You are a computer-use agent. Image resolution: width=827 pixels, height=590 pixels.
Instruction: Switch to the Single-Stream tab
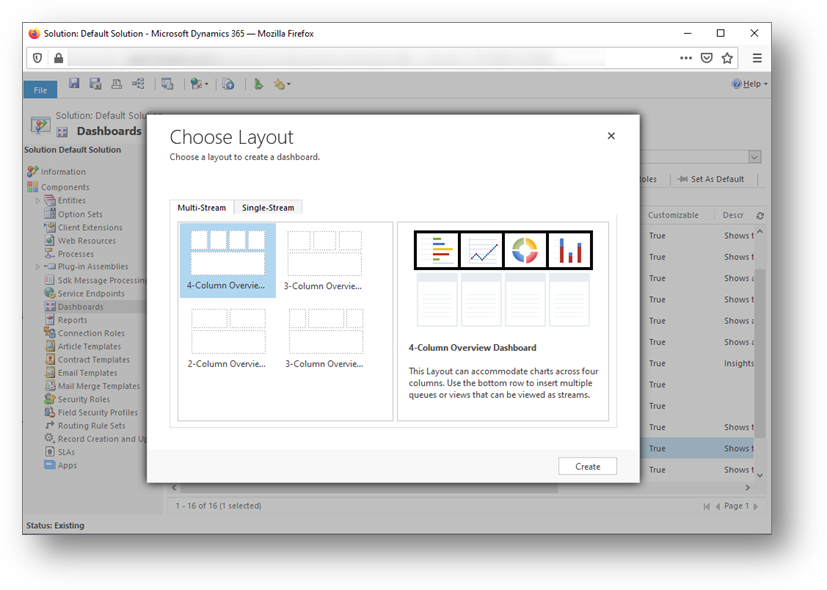(266, 207)
